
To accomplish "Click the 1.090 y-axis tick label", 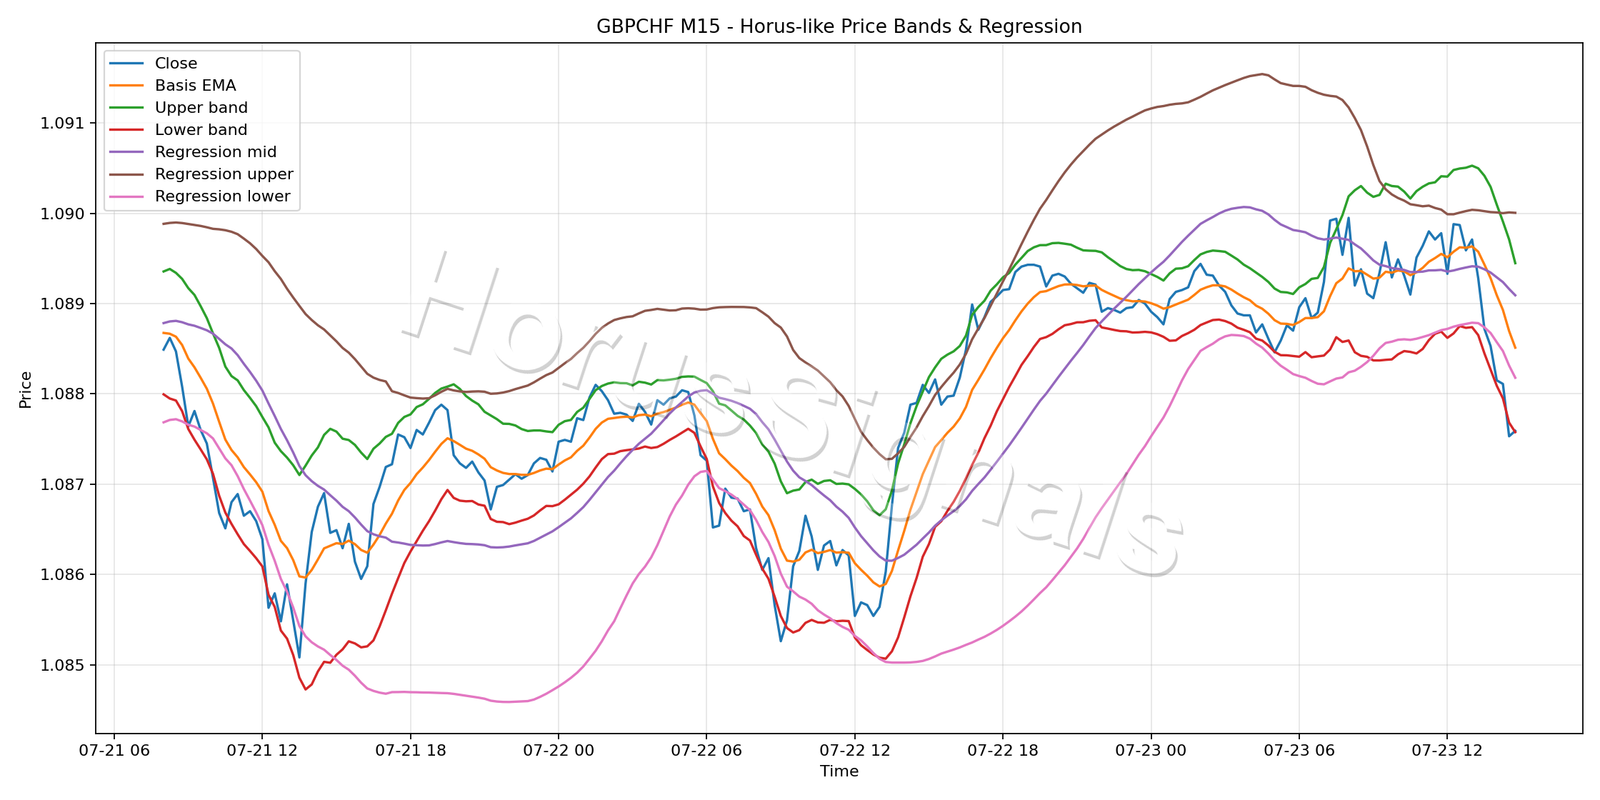I will point(62,213).
